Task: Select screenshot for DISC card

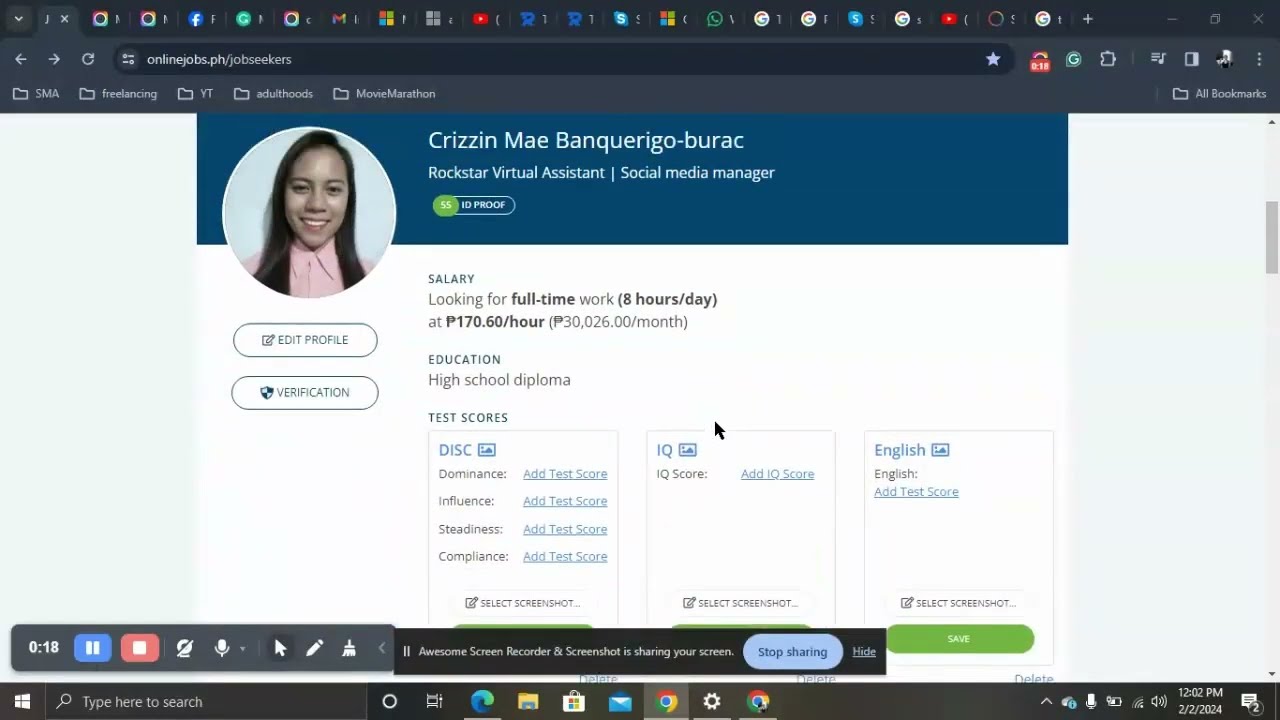Action: [x=523, y=603]
